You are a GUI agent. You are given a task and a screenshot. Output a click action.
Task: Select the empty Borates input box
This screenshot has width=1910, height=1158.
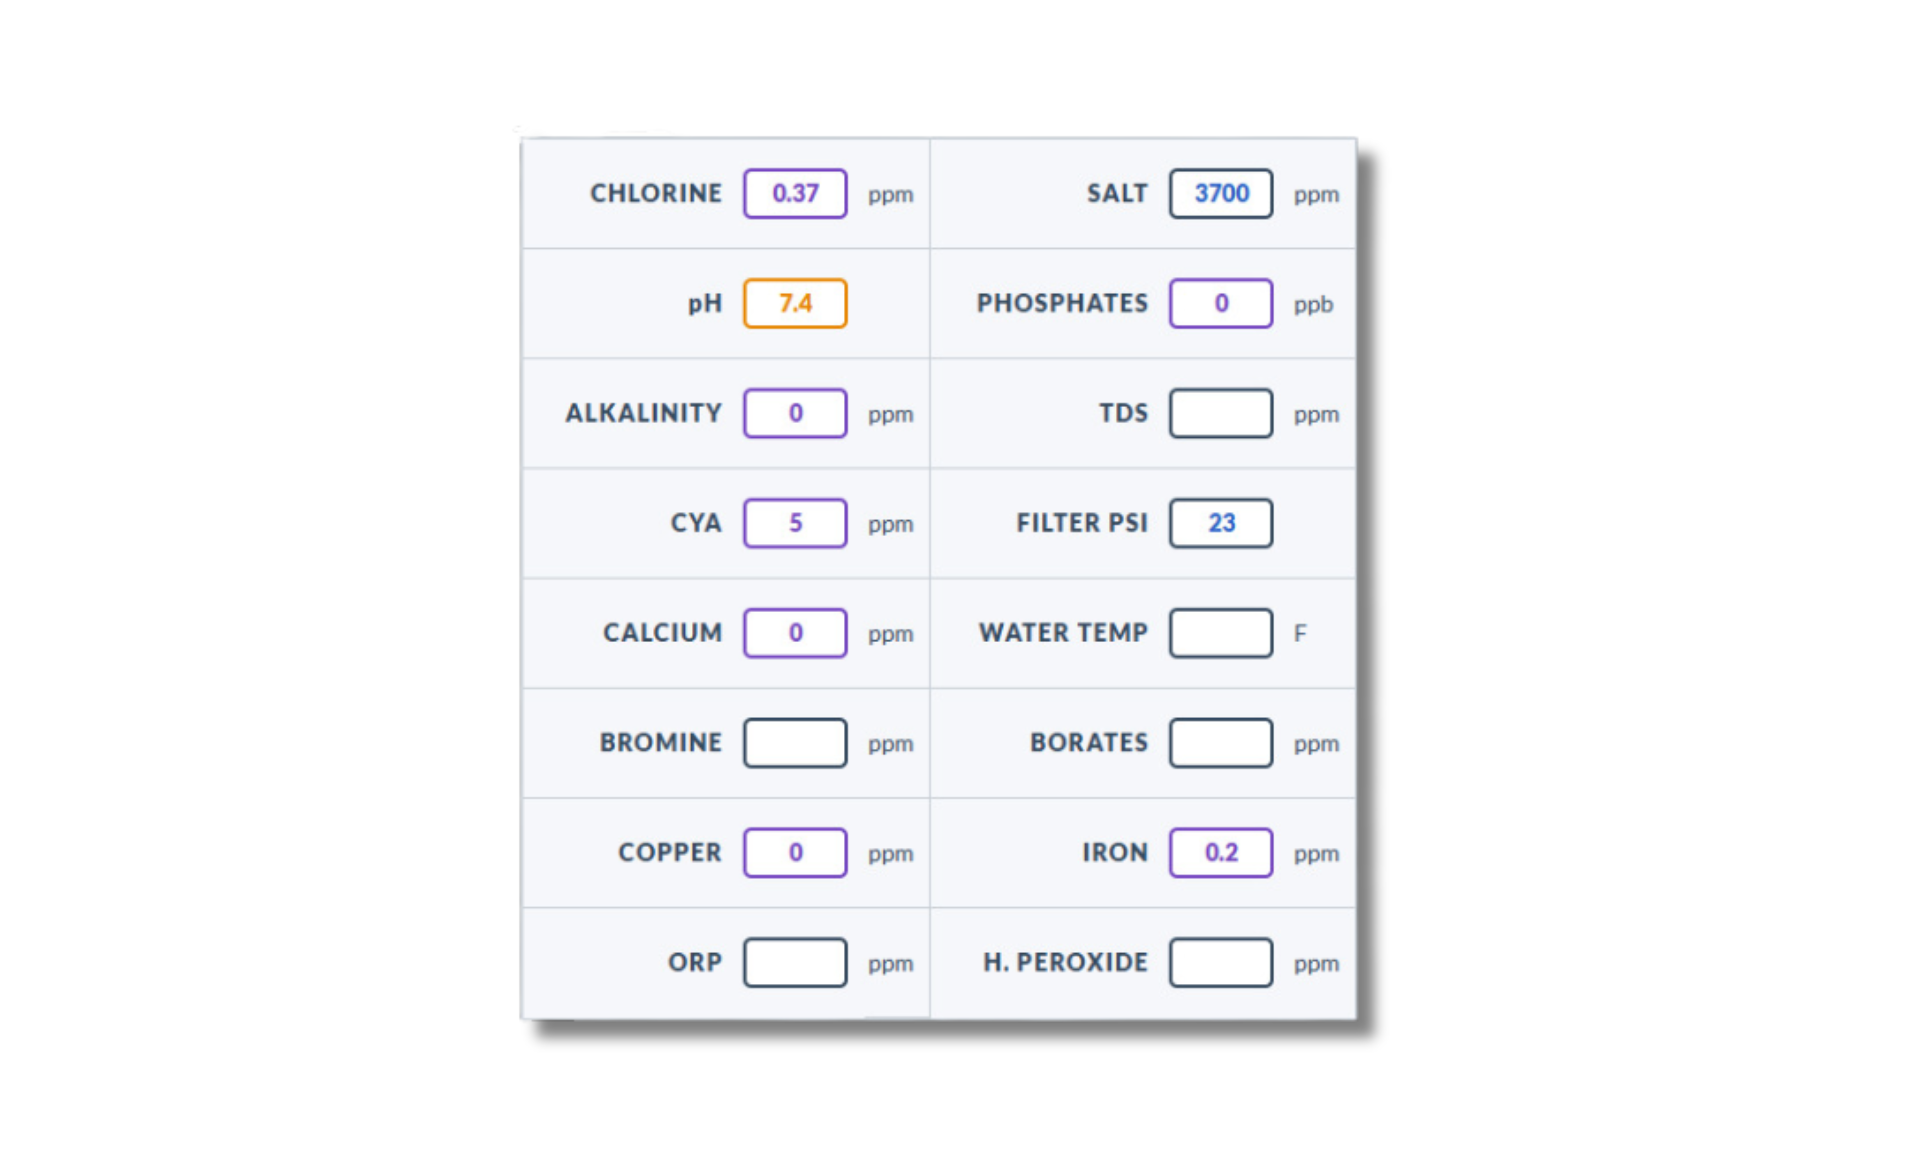(1220, 743)
